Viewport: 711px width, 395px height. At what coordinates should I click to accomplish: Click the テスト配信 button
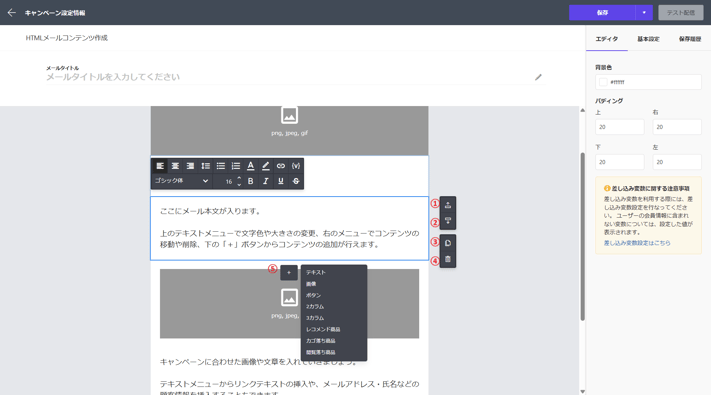click(681, 13)
